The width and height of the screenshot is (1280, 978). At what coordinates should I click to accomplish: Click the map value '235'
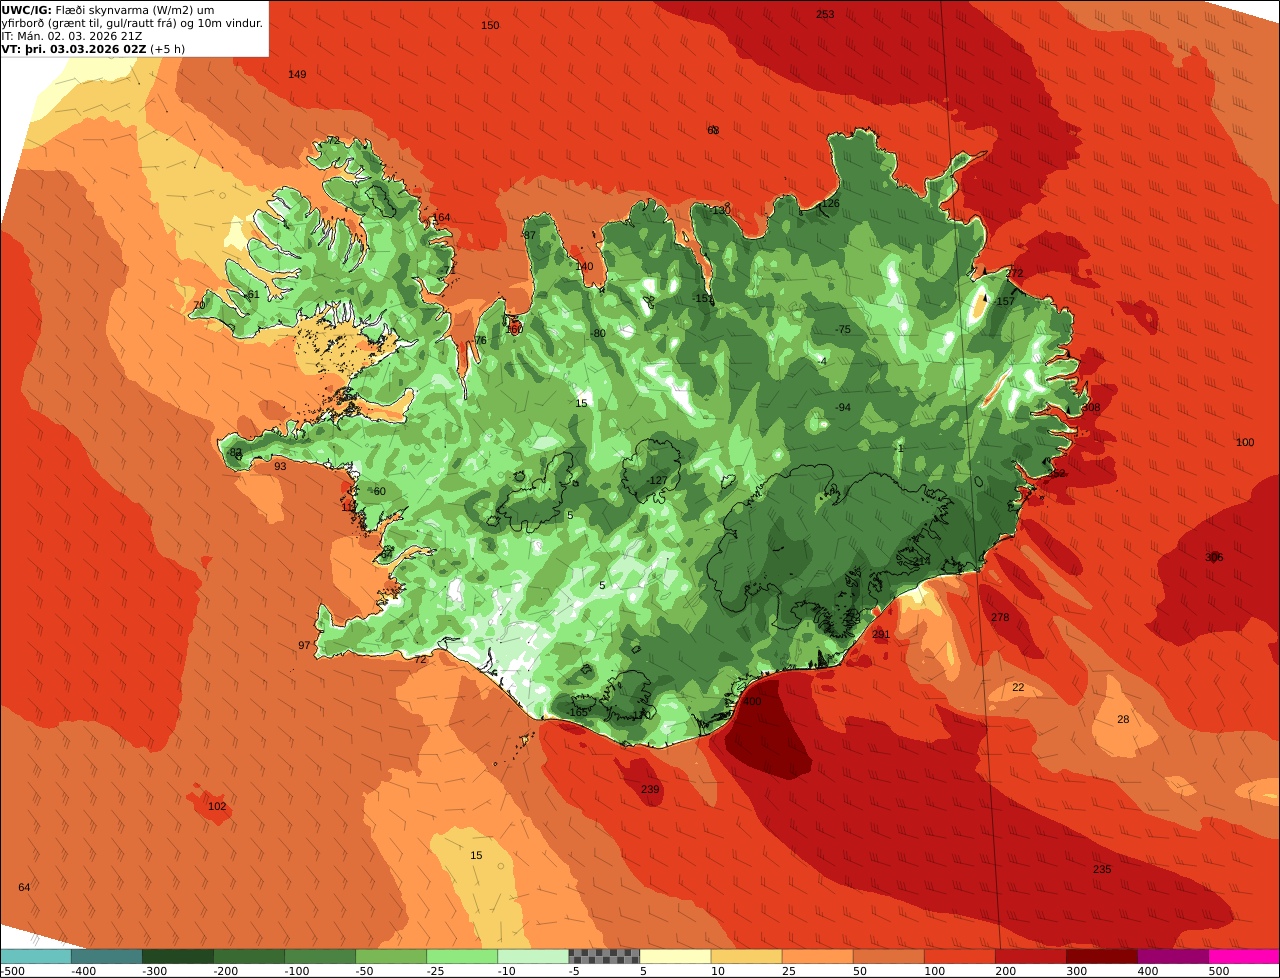[x=1102, y=870]
